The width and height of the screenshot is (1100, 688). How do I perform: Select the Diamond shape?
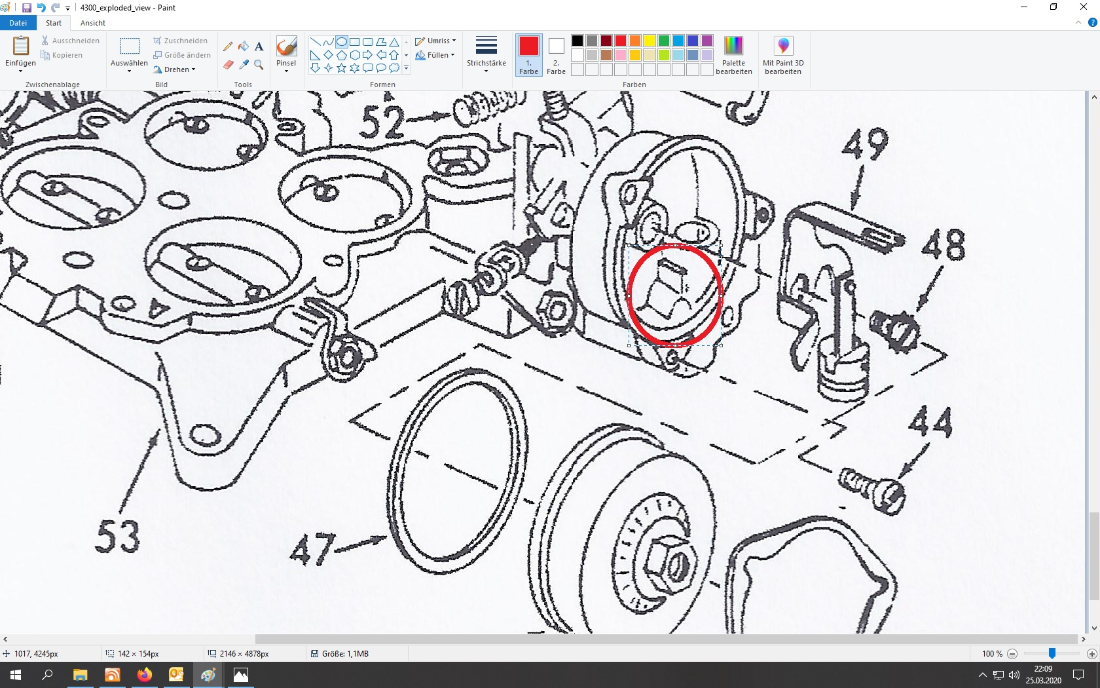tap(328, 55)
